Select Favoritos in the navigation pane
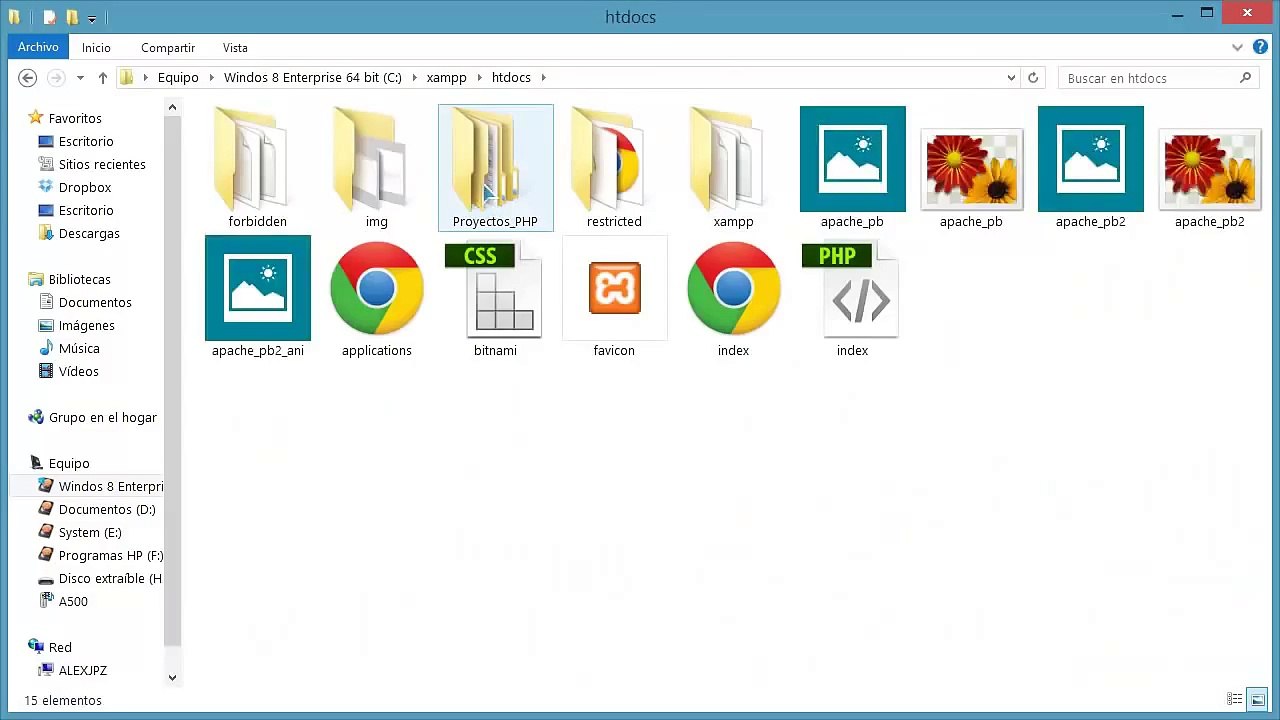The height and width of the screenshot is (720, 1280). pos(75,118)
